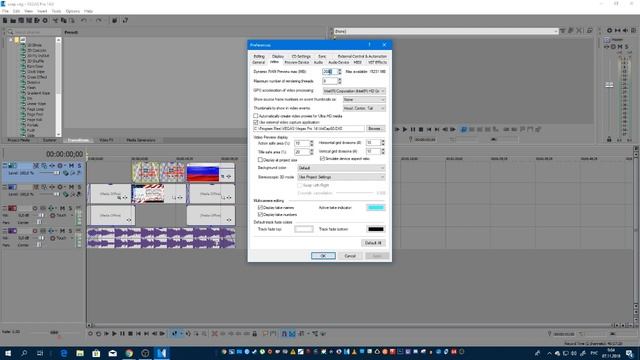Uncheck Simulate device aspect ratio
640x360 pixels.
click(x=322, y=158)
